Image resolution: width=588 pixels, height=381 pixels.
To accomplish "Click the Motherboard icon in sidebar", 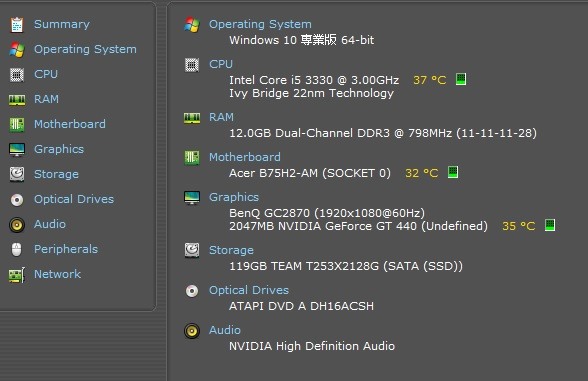I will click(x=17, y=124).
